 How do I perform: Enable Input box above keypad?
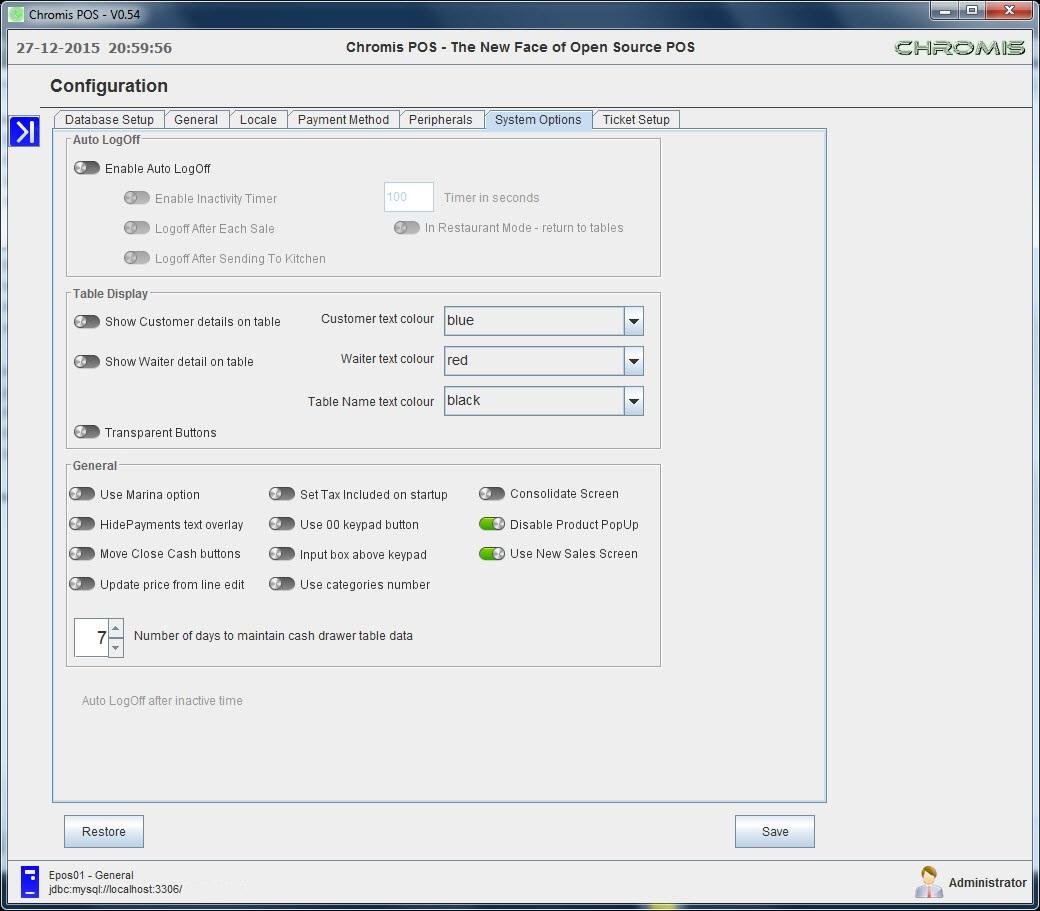pos(282,554)
